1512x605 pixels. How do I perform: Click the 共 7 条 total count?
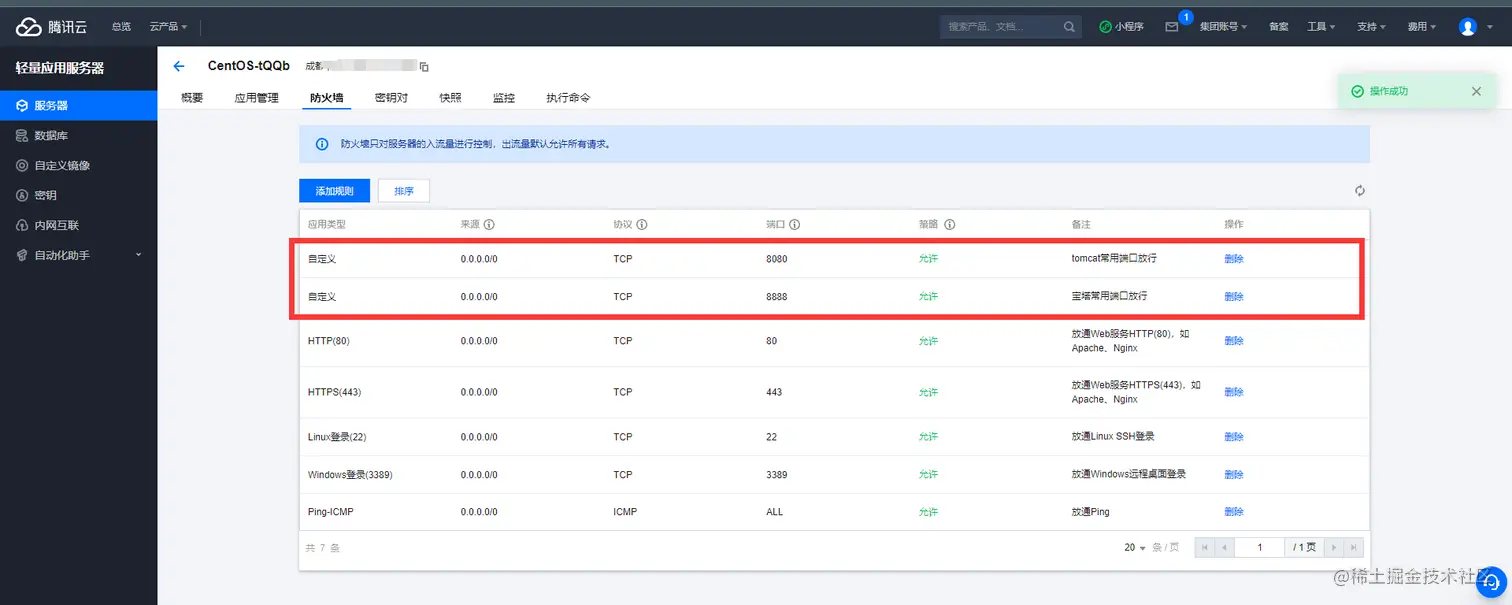[x=323, y=548]
